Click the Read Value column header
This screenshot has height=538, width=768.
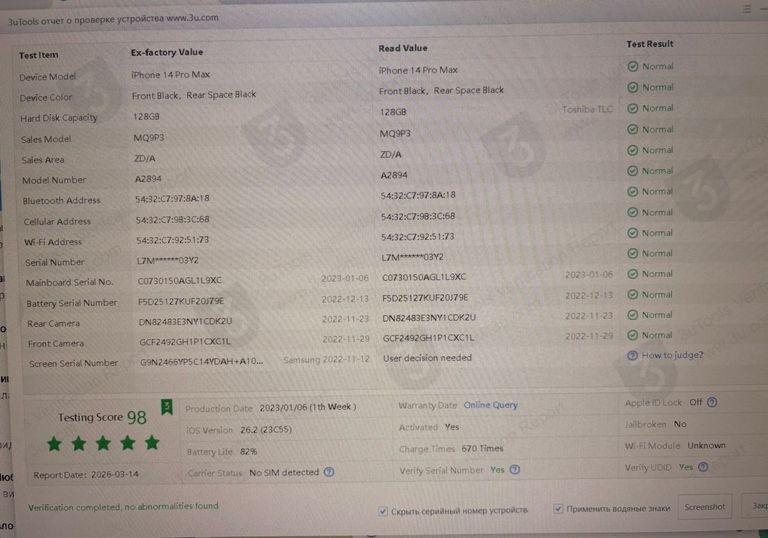pyautogui.click(x=402, y=48)
